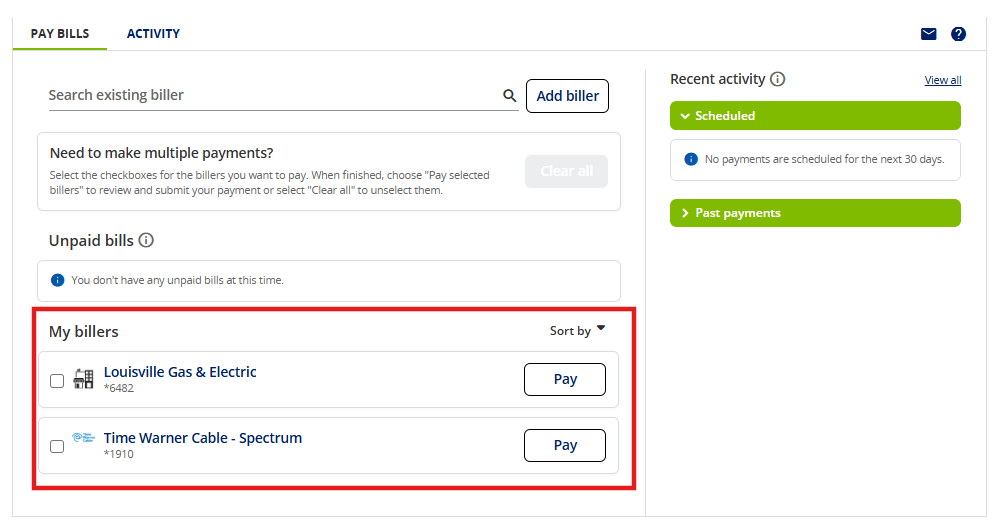Click the Add biller button
Image resolution: width=1003 pixels, height=523 pixels.
coord(567,96)
